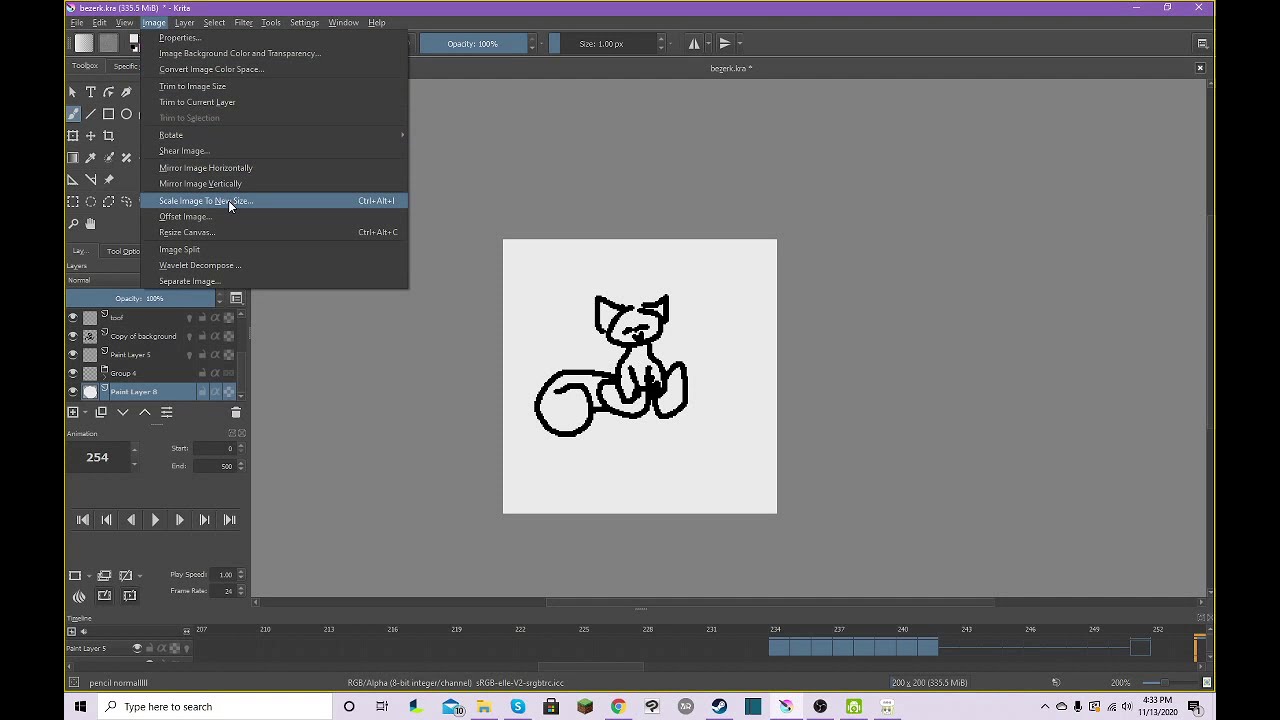Select the Measure tool
Screen dimensions: 1280x720
(90, 180)
